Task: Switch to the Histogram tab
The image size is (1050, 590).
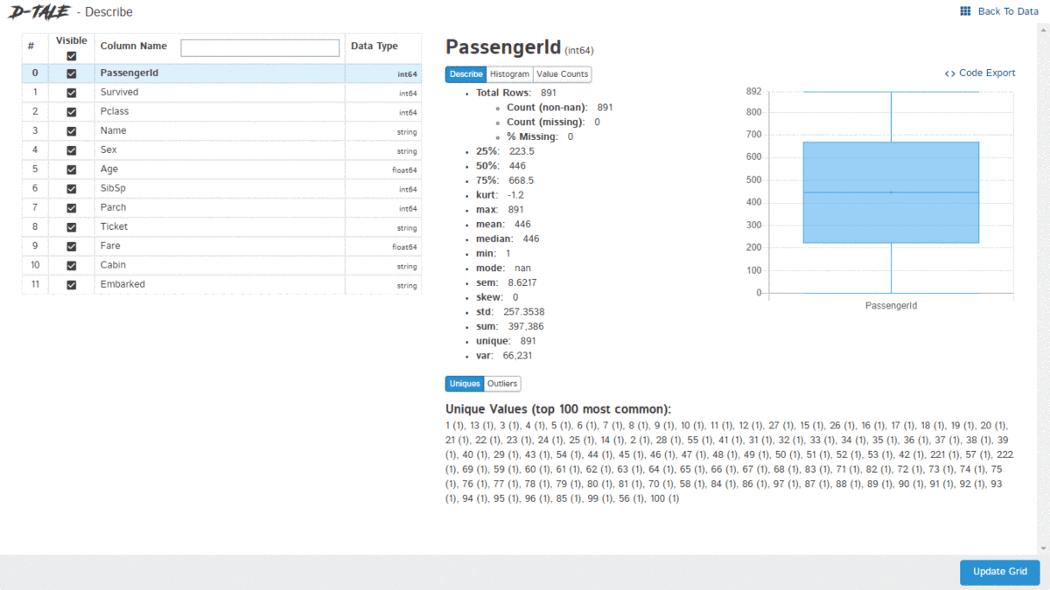Action: 509,74
